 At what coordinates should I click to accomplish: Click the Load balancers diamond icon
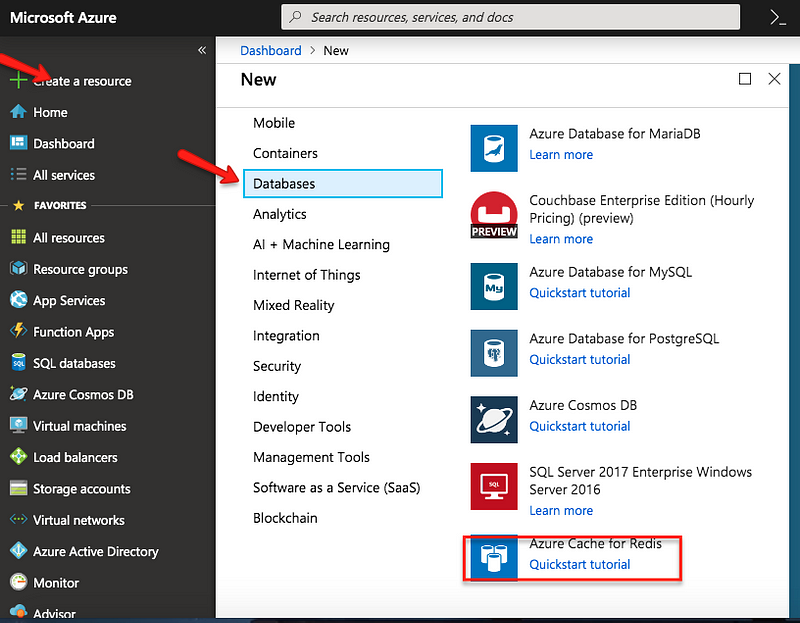pyautogui.click(x=18, y=457)
